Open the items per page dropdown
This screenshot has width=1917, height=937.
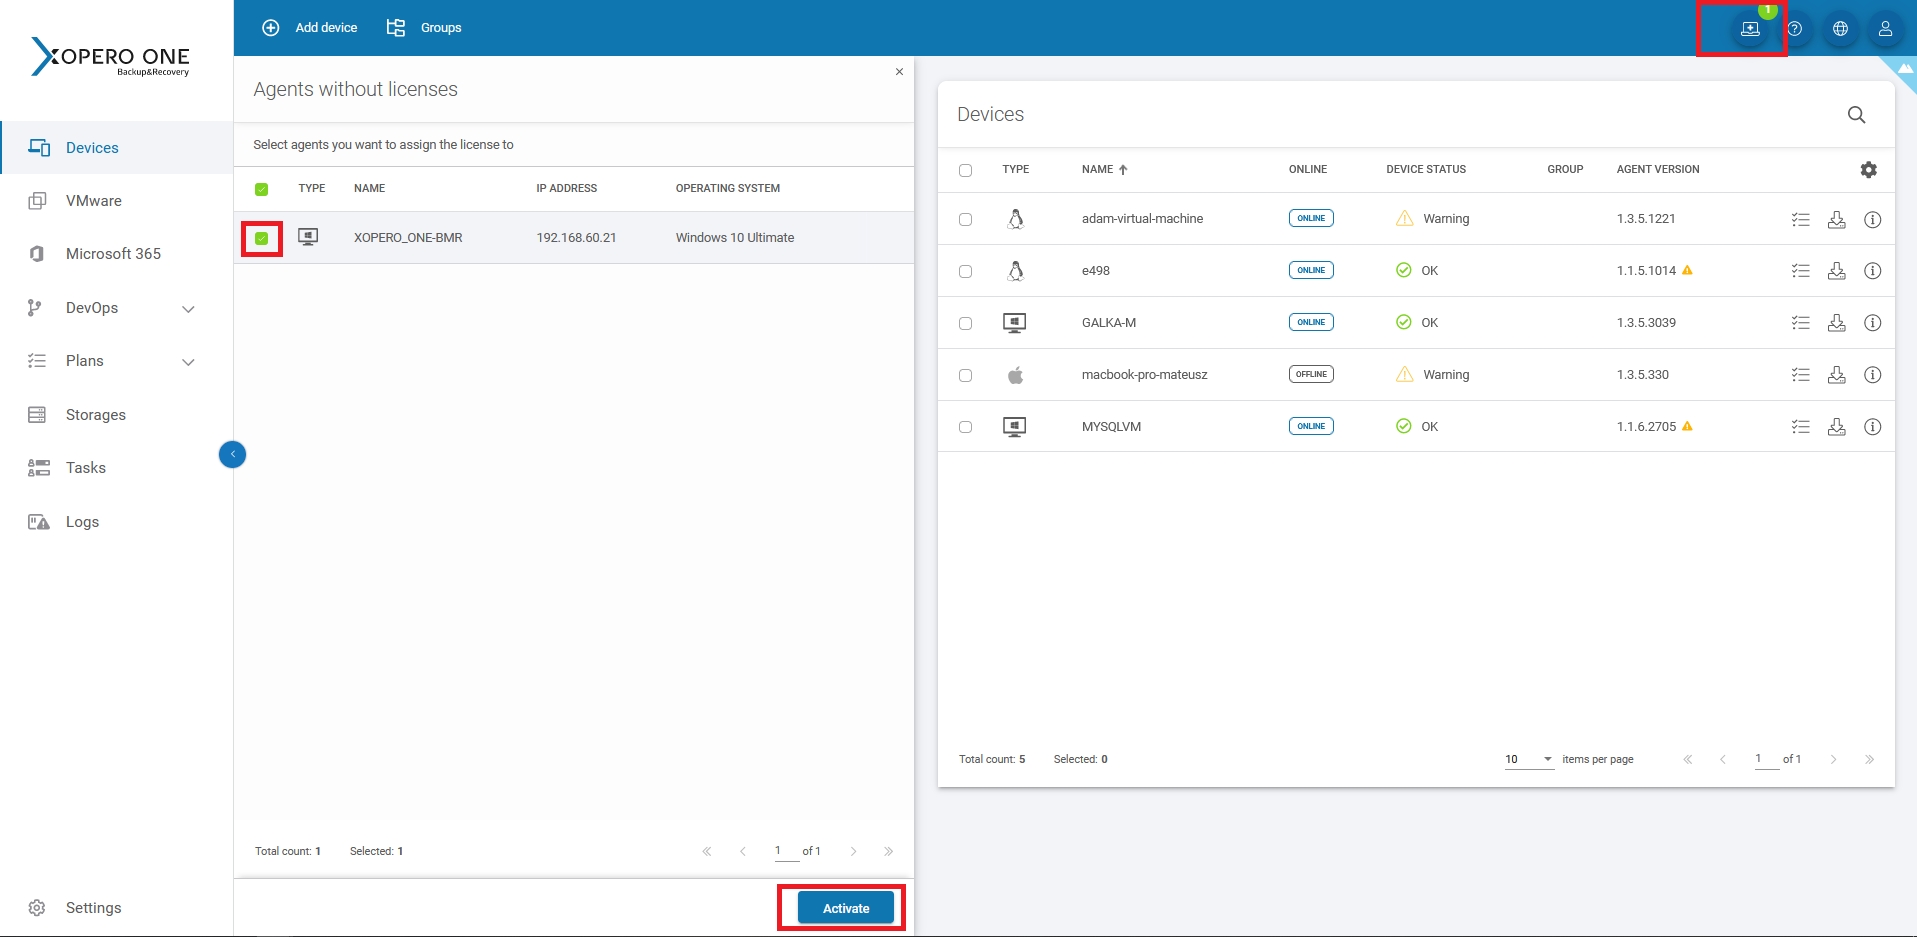(x=1529, y=759)
